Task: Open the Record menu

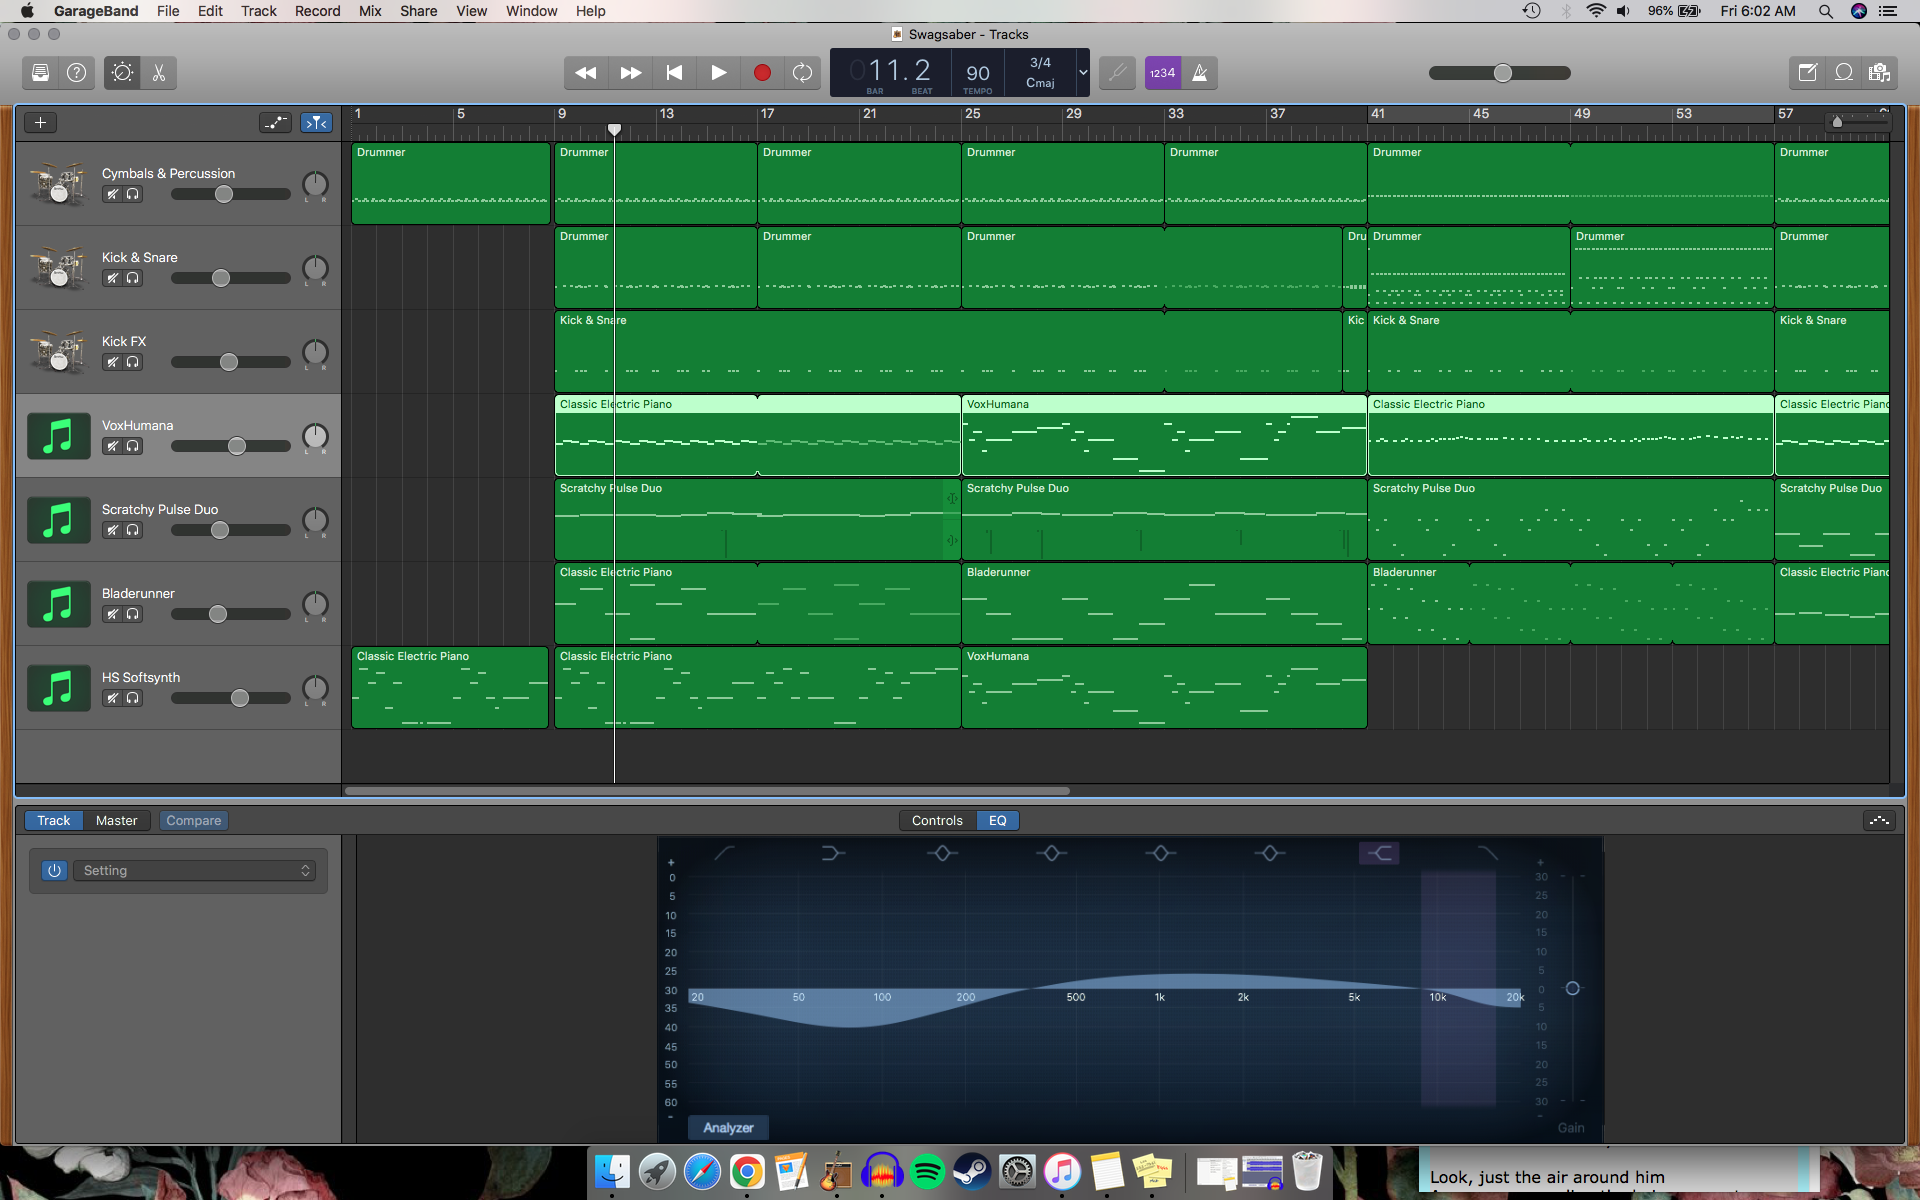Action: [317, 11]
